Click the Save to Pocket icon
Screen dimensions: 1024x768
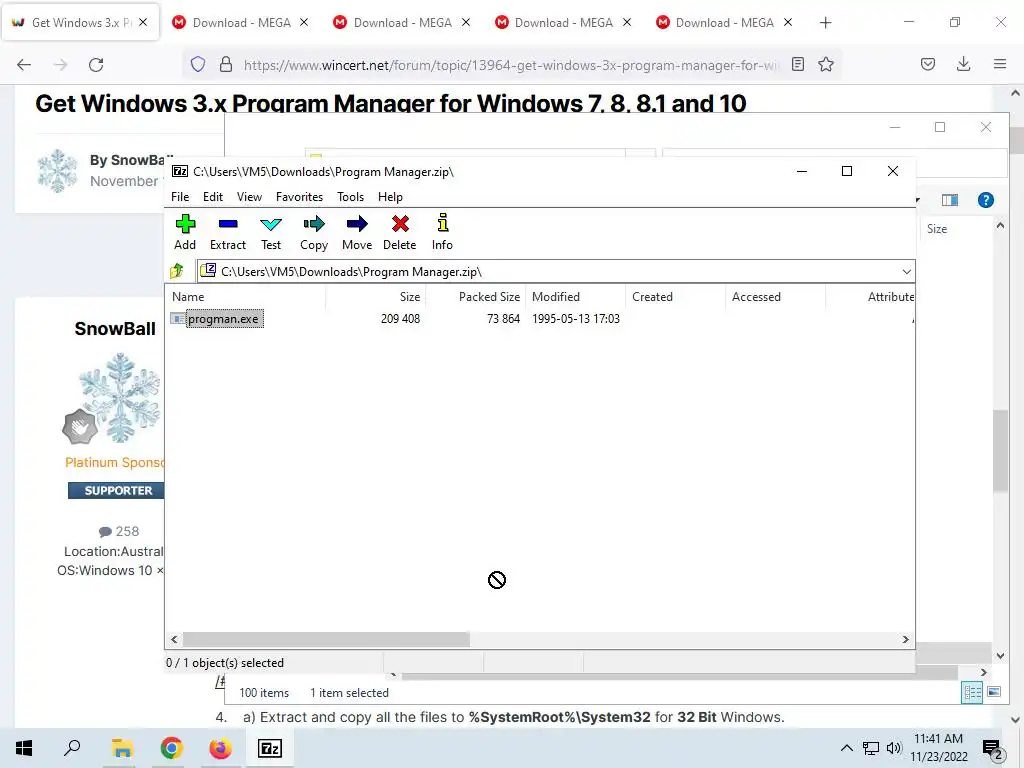pyautogui.click(x=927, y=64)
